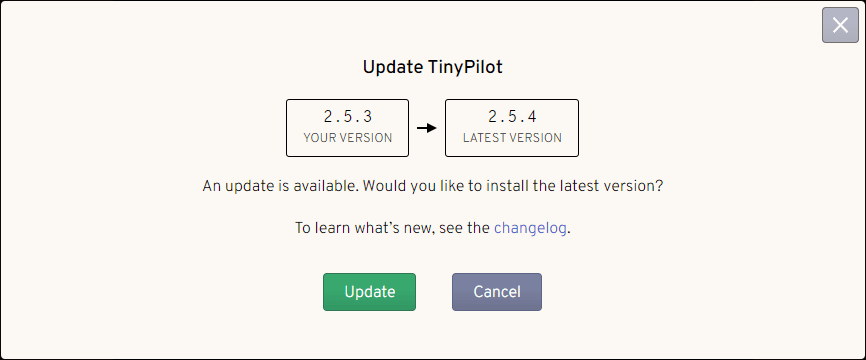Screen dimensions: 866x360
Task: Click the "To learn what's new" text
Action: point(363,228)
